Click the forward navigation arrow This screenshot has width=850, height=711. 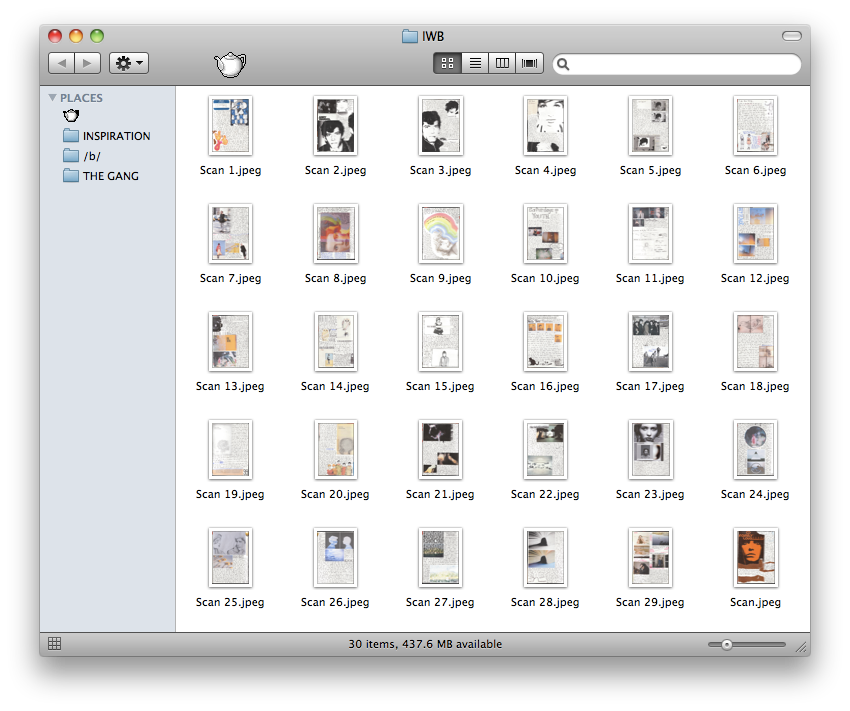coord(88,64)
